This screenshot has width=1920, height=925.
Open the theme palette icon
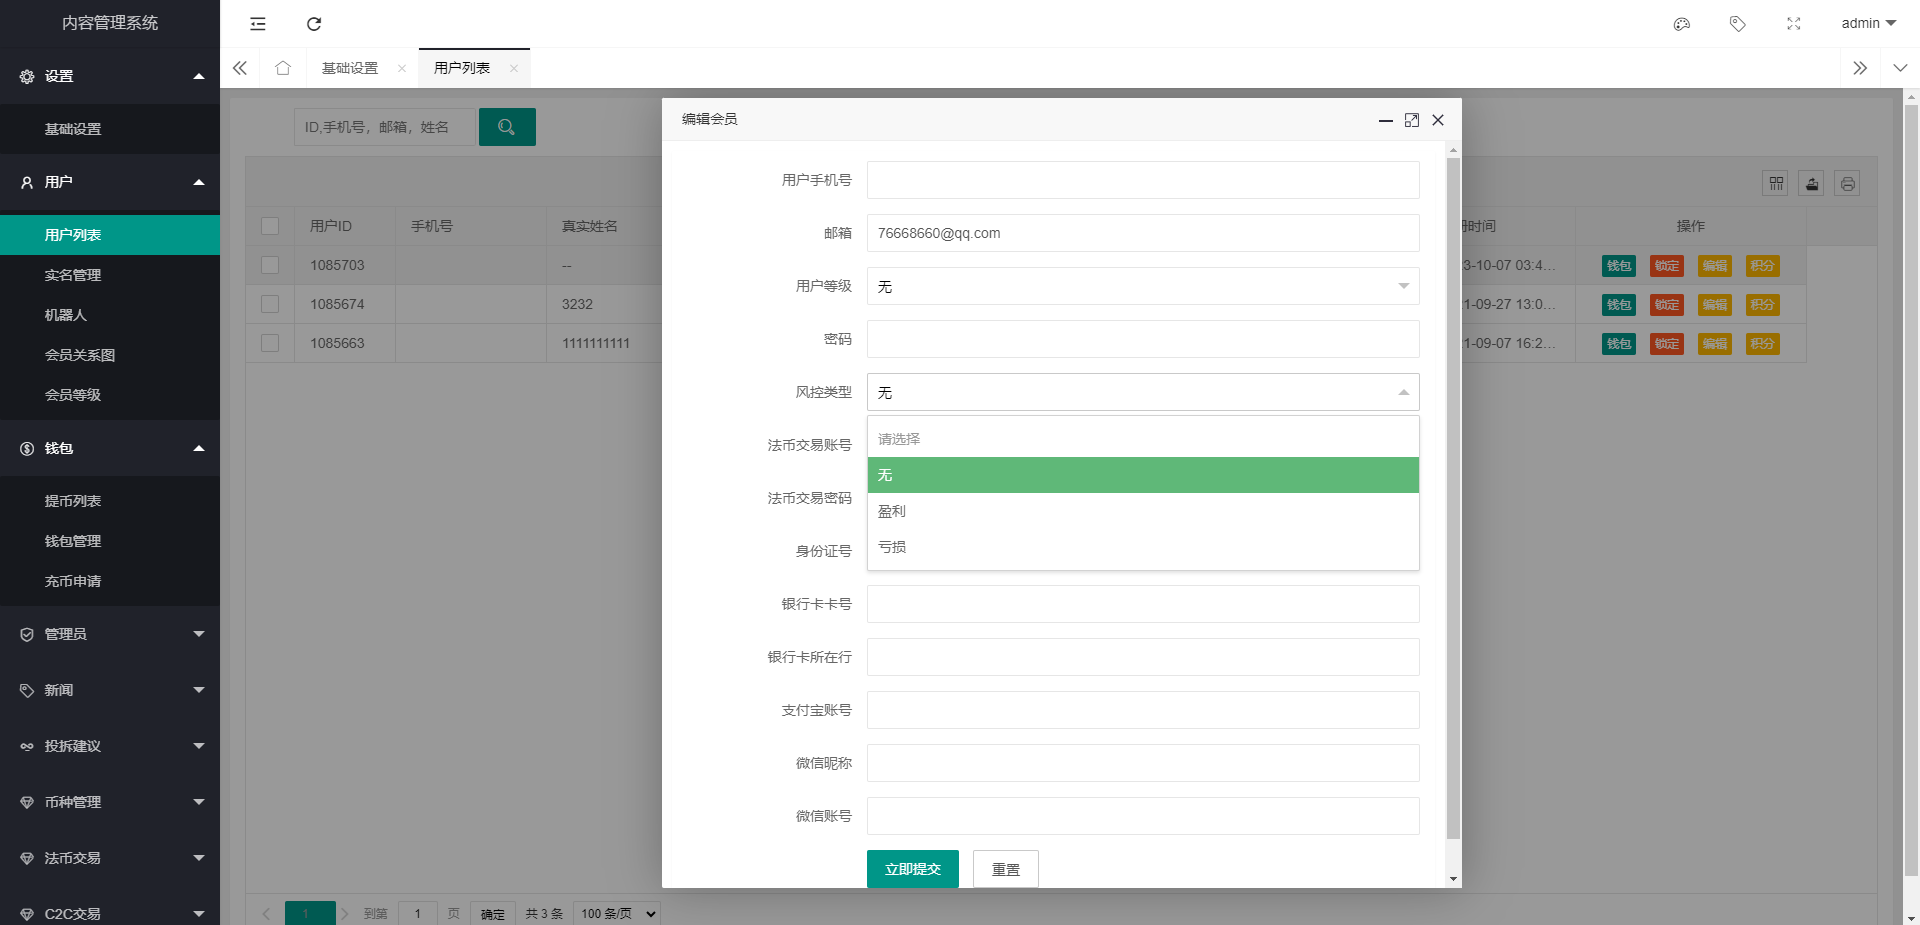[x=1682, y=24]
